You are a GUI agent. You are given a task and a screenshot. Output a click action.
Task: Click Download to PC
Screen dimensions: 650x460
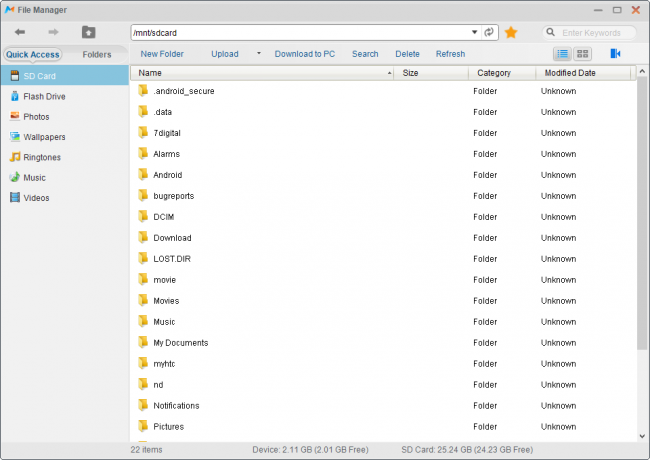pyautogui.click(x=305, y=54)
